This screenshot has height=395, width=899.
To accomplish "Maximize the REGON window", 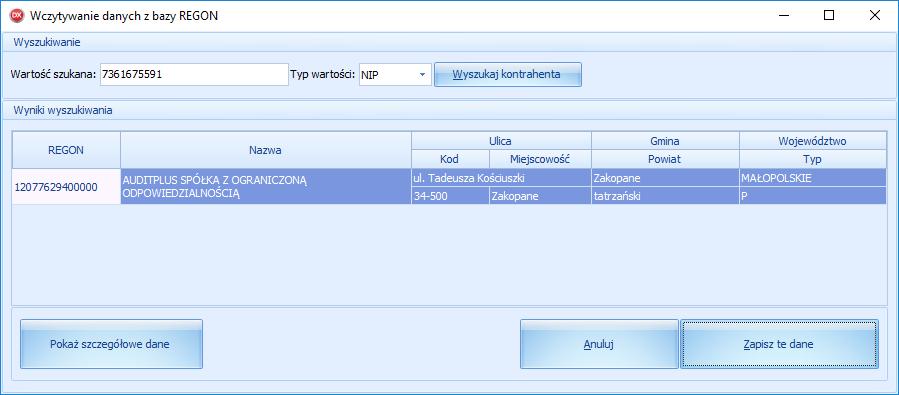I will tap(828, 15).
